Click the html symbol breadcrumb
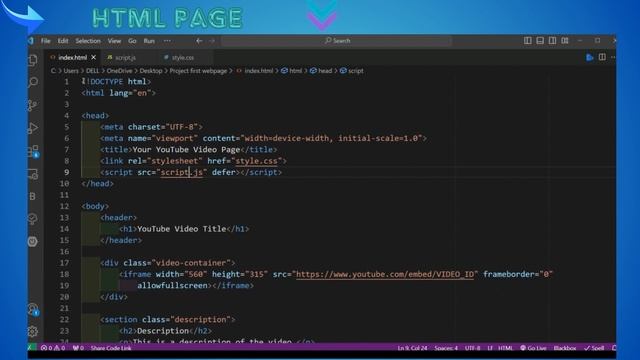640x360 pixels. [291, 71]
